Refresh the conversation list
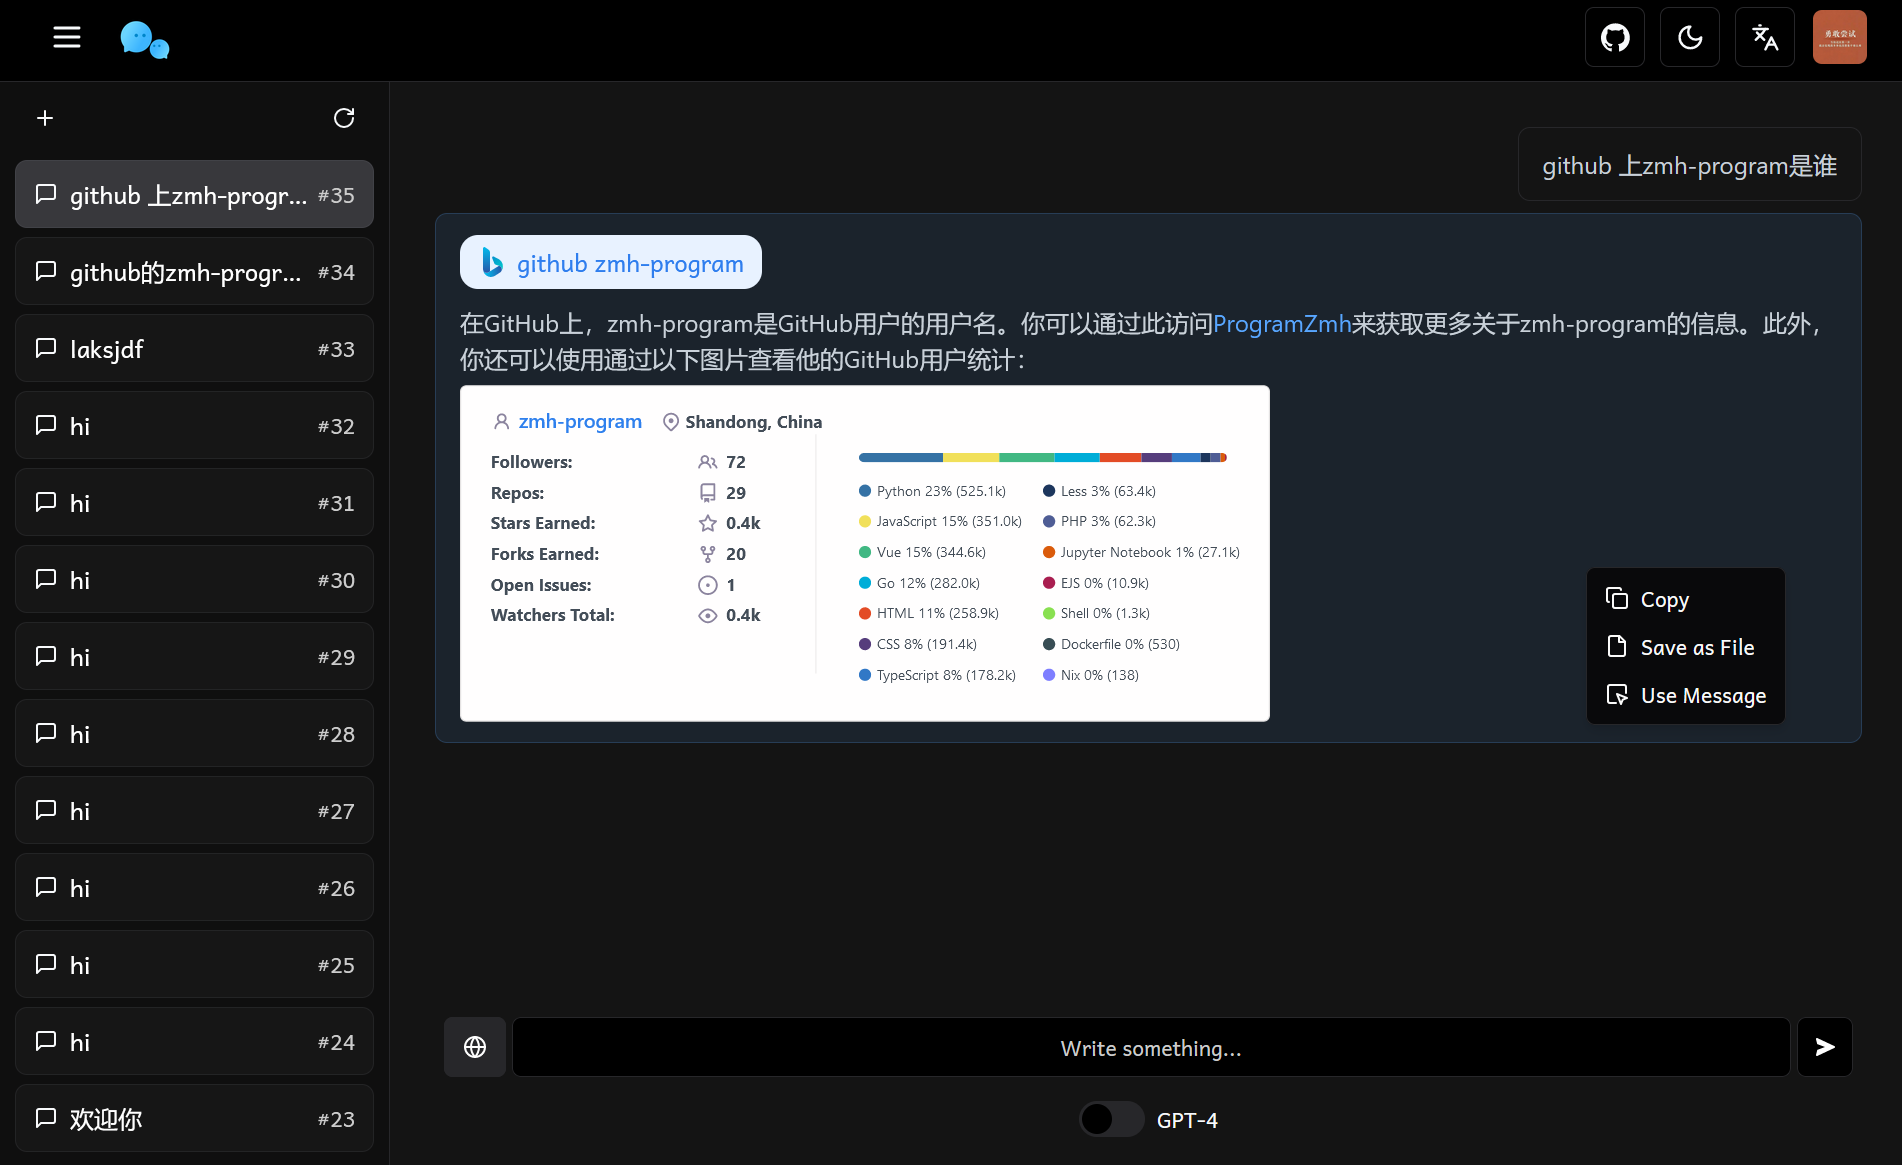The image size is (1902, 1165). coord(344,118)
